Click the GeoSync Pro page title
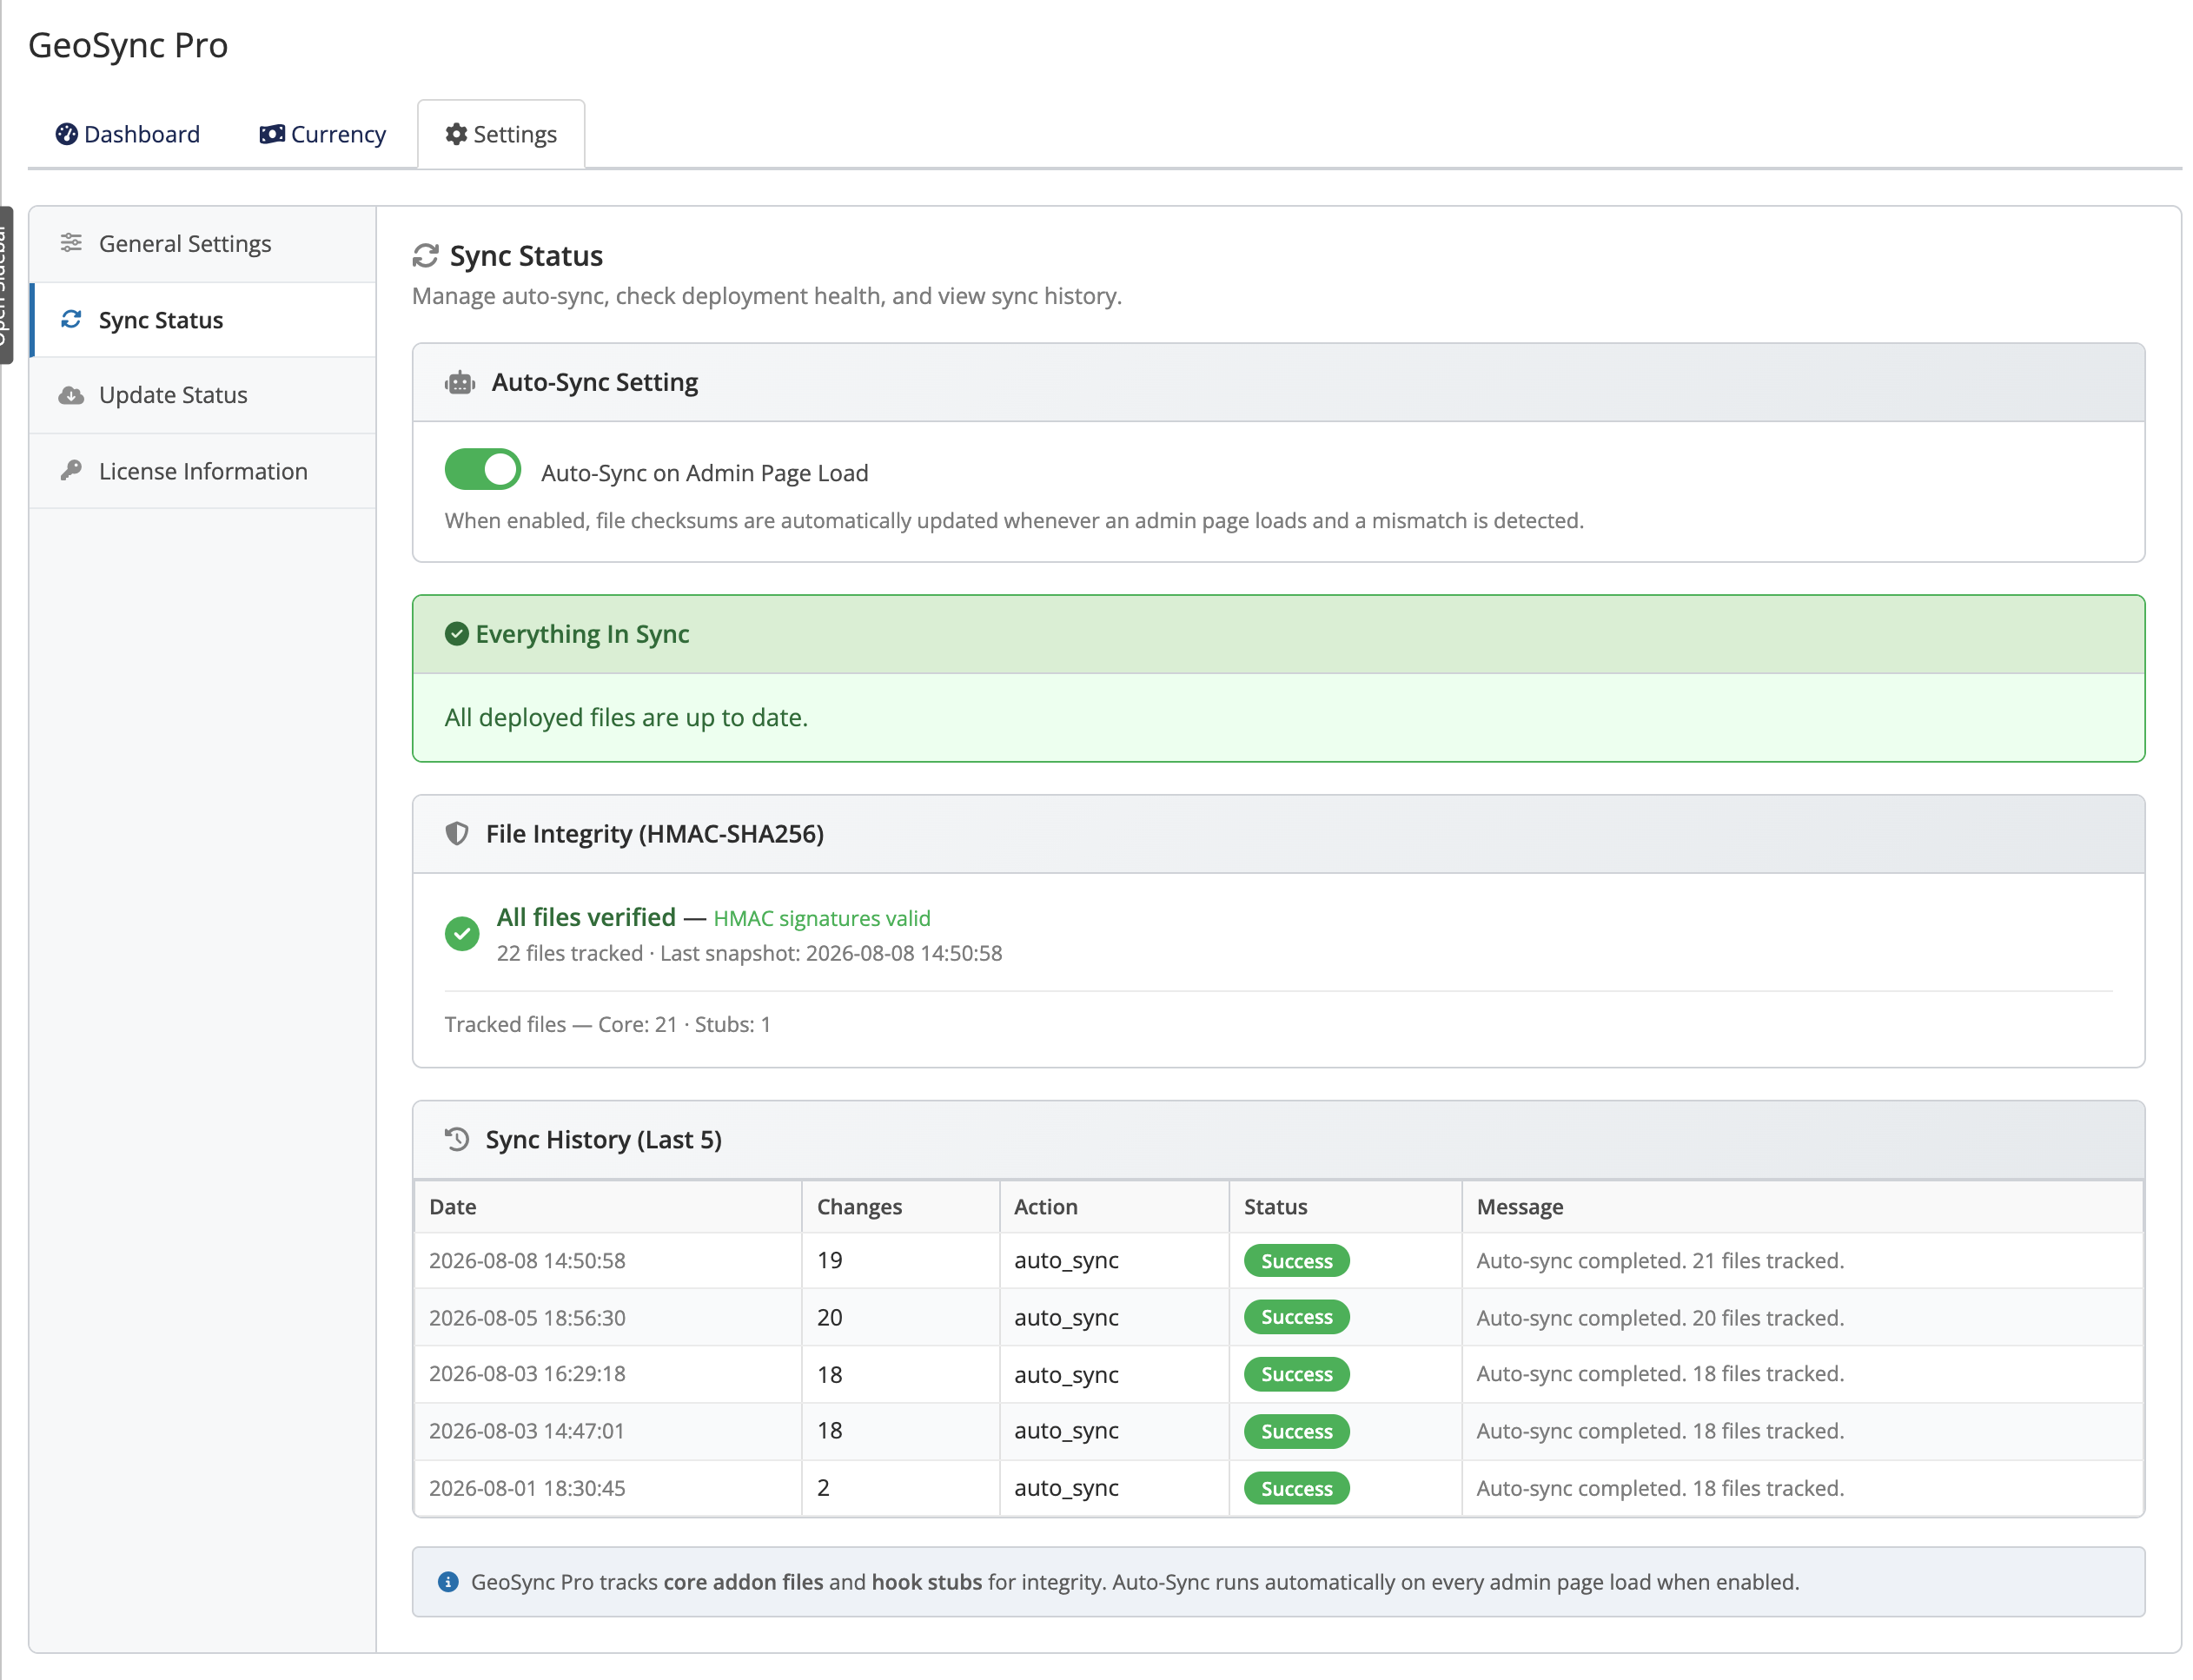The image size is (2193, 1680). point(128,45)
